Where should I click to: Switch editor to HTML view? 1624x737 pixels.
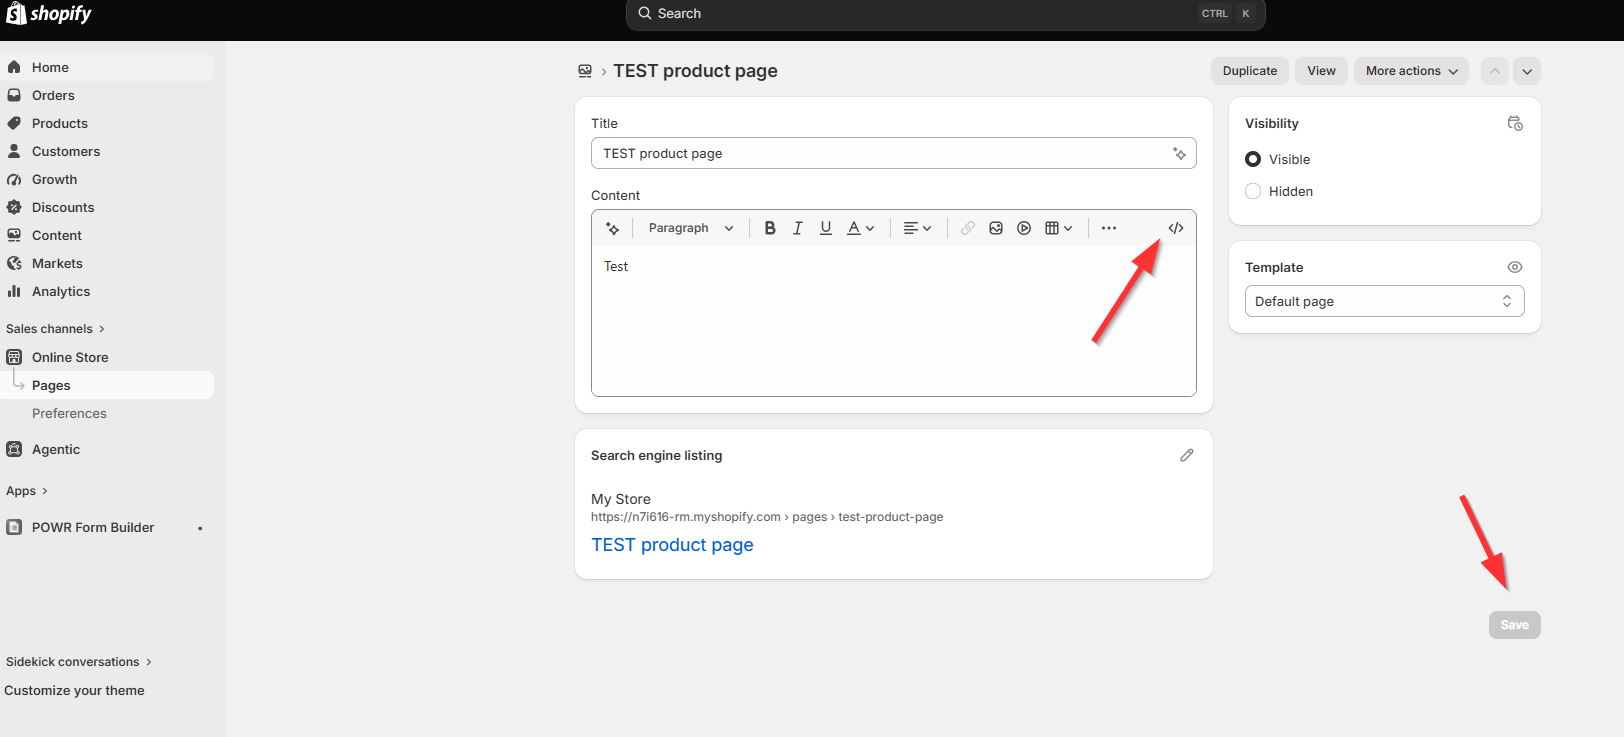pos(1176,228)
